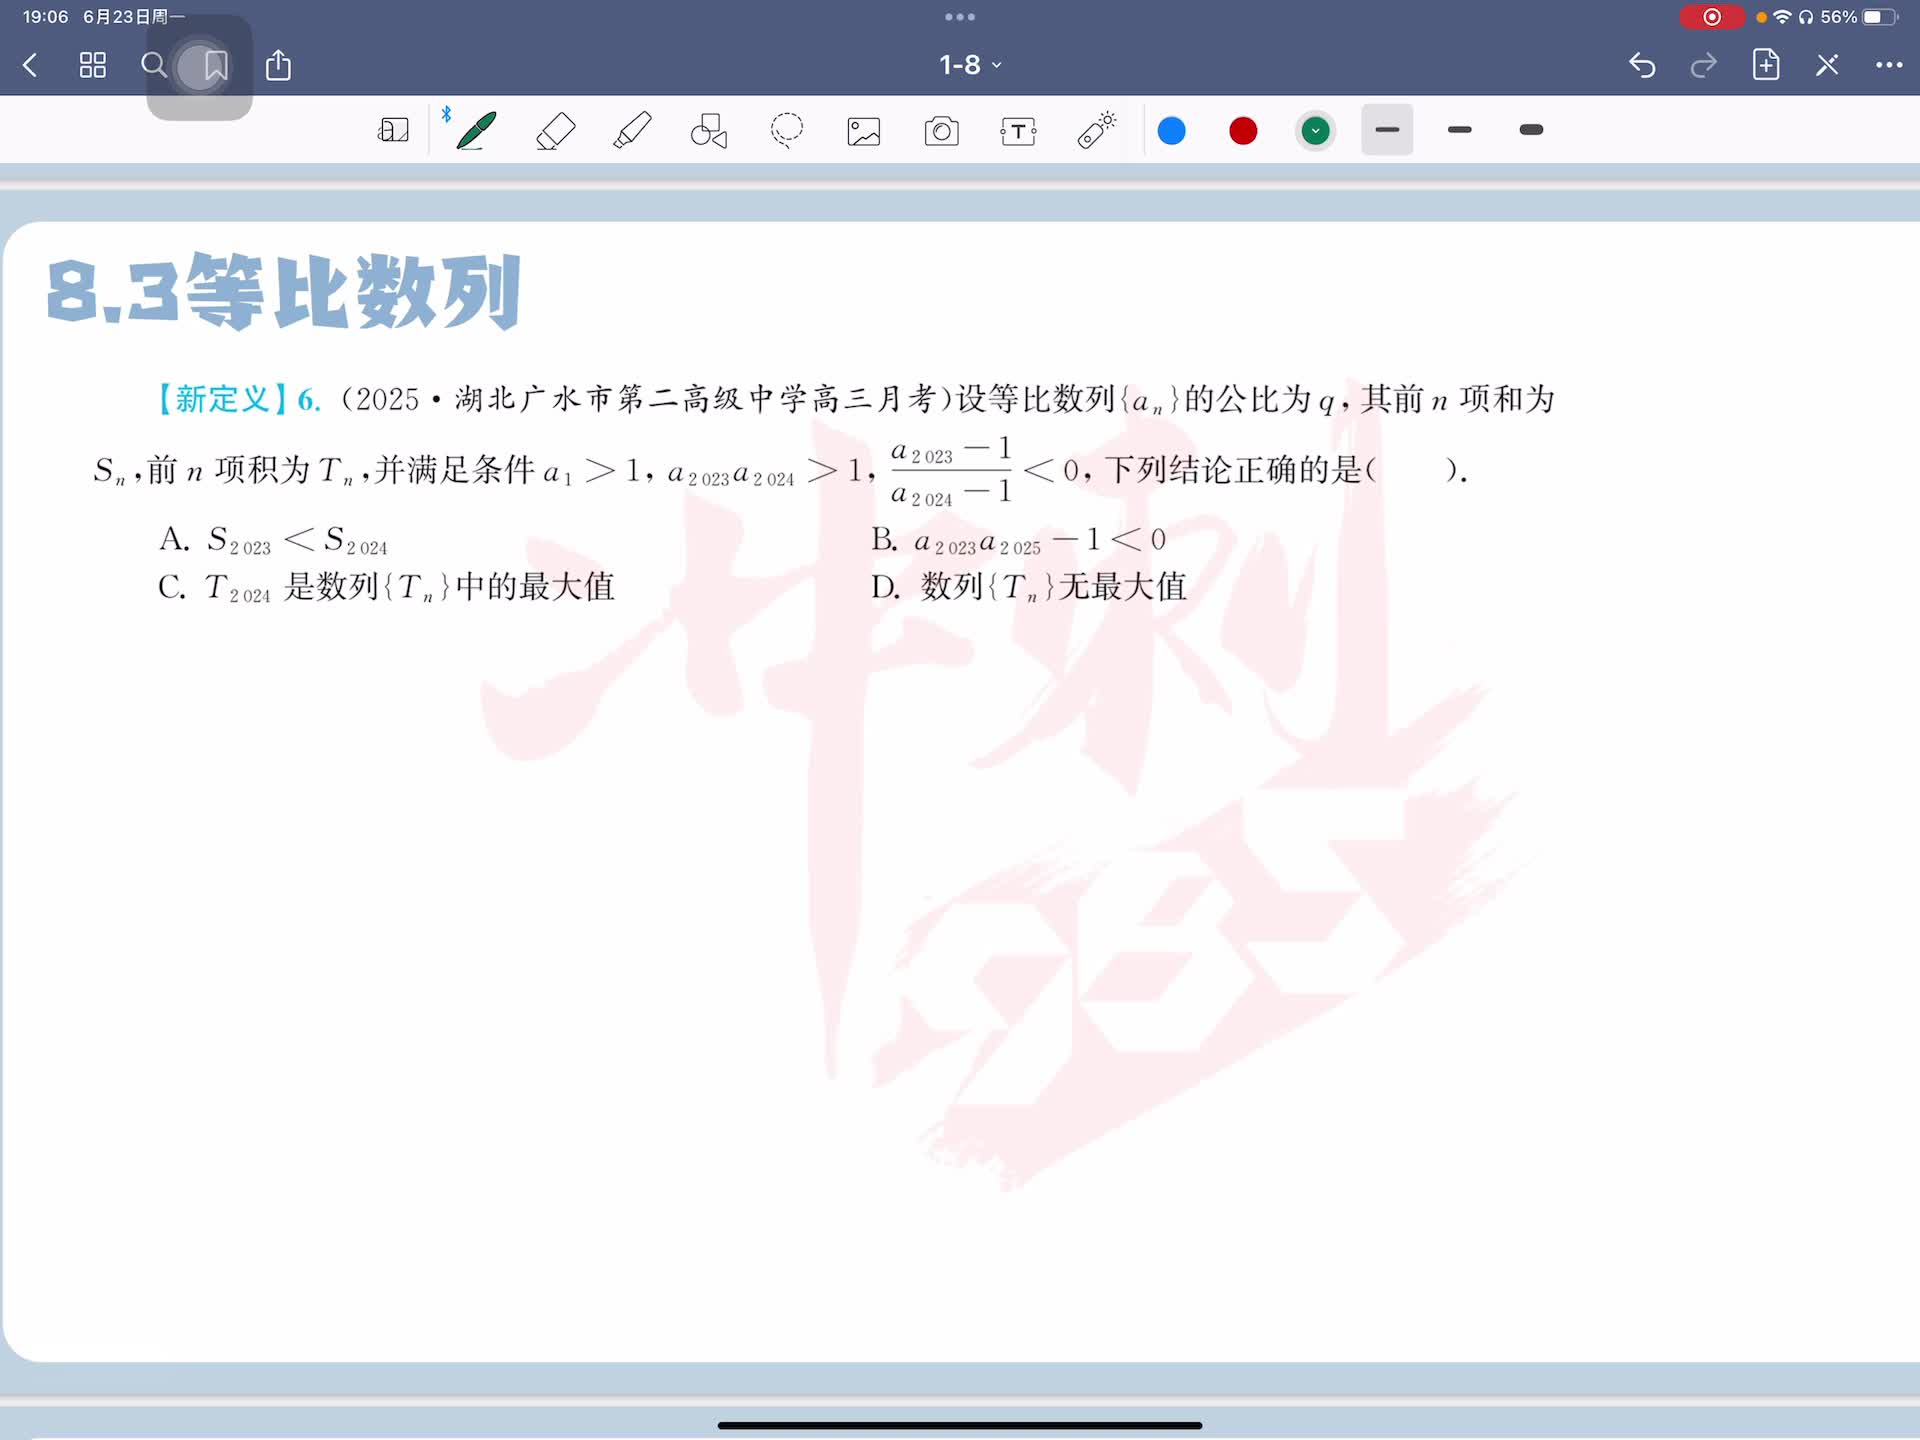1920x1440 pixels.
Task: Open the shapes tool
Action: pyautogui.click(x=709, y=131)
